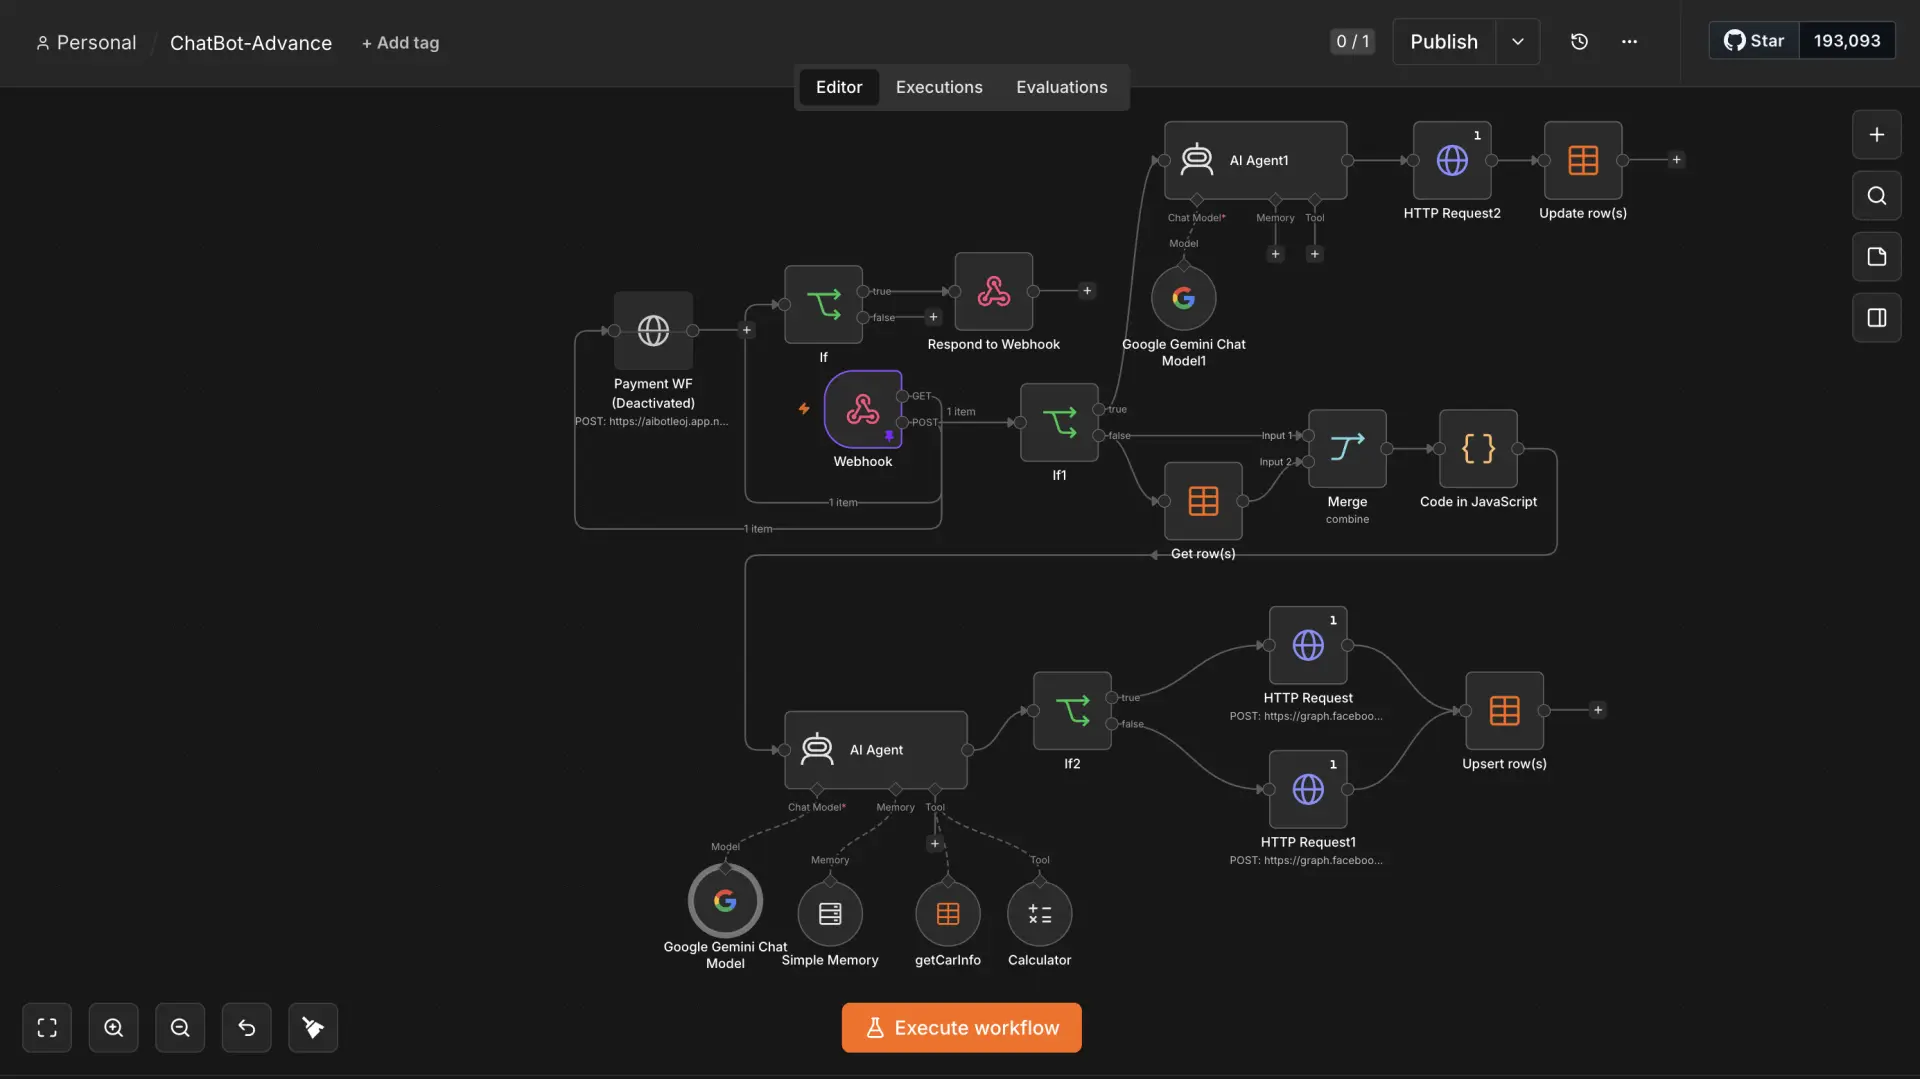Open the If1 node

(x=1059, y=422)
